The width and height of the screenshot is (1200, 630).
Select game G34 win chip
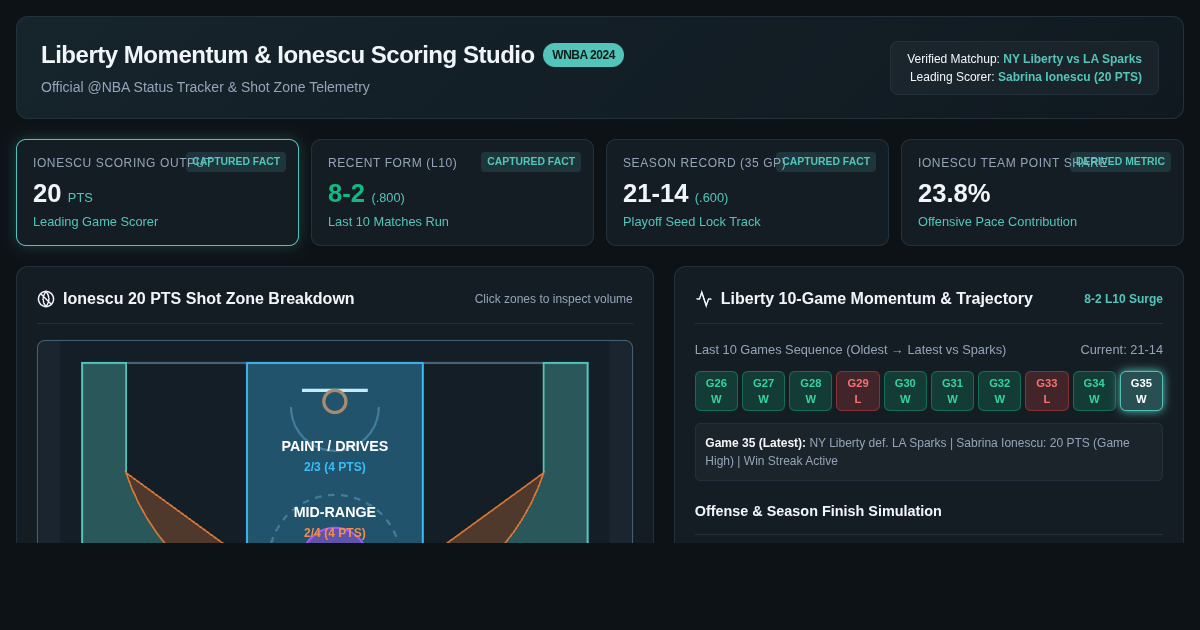point(1094,391)
